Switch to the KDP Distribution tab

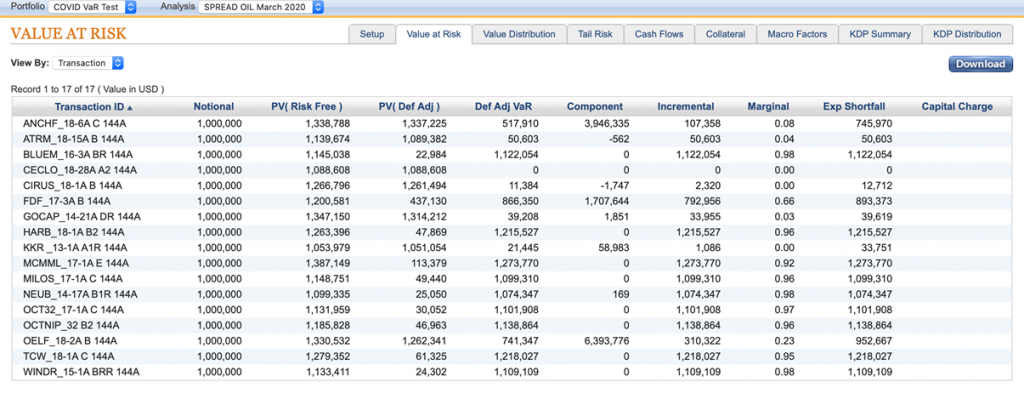click(967, 35)
